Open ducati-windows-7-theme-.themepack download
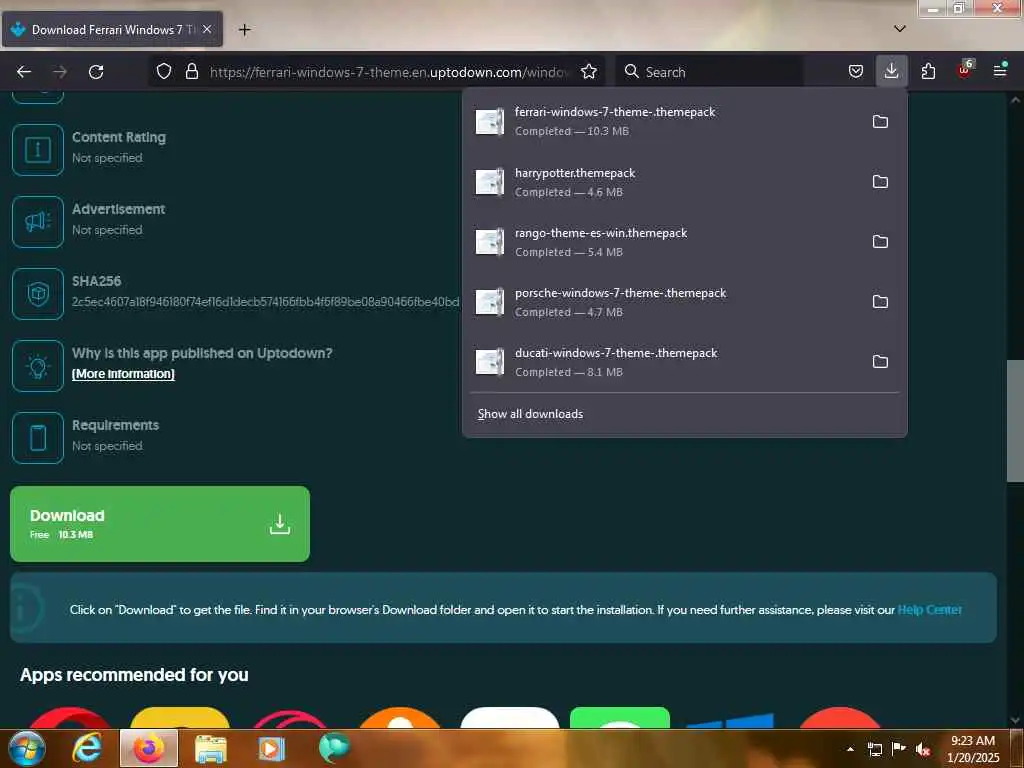The height and width of the screenshot is (768, 1024). 663,362
